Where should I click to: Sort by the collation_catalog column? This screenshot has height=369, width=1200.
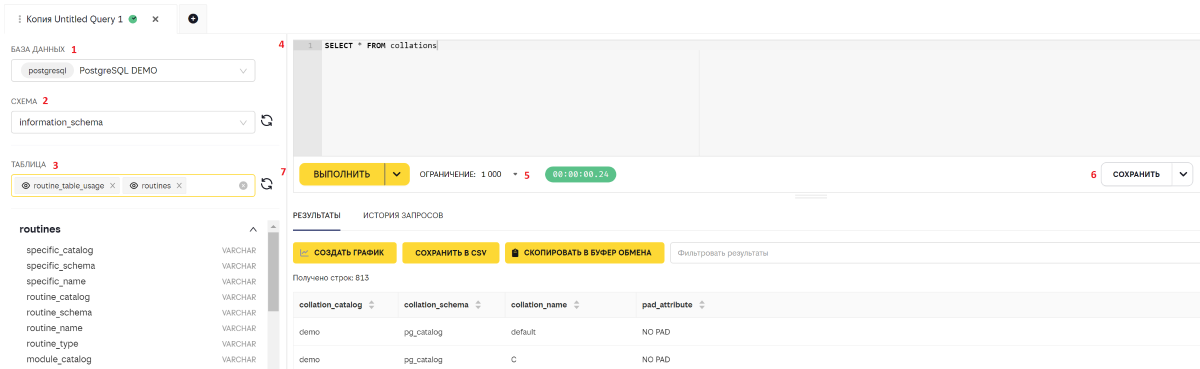pos(372,304)
